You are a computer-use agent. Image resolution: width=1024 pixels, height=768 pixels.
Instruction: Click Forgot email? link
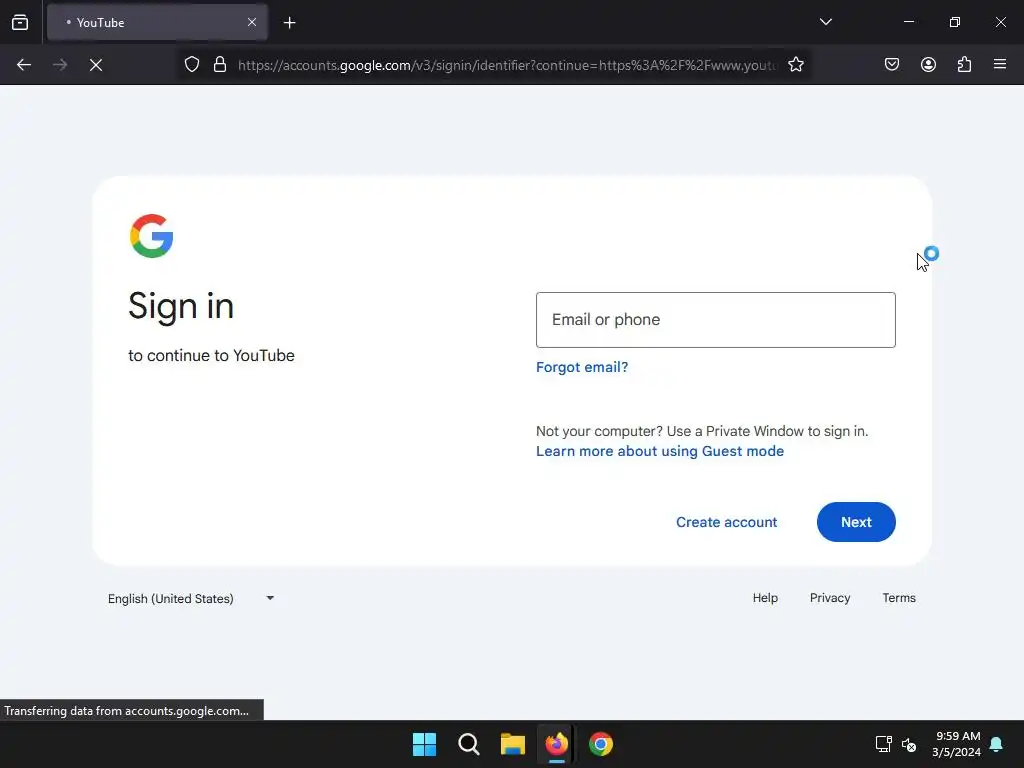pyautogui.click(x=582, y=367)
